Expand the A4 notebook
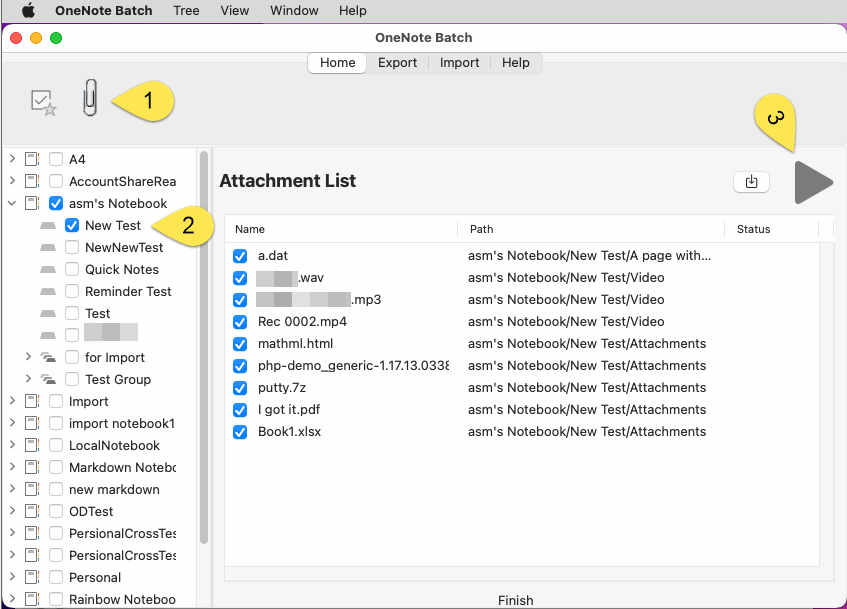847x609 pixels. click(12, 159)
